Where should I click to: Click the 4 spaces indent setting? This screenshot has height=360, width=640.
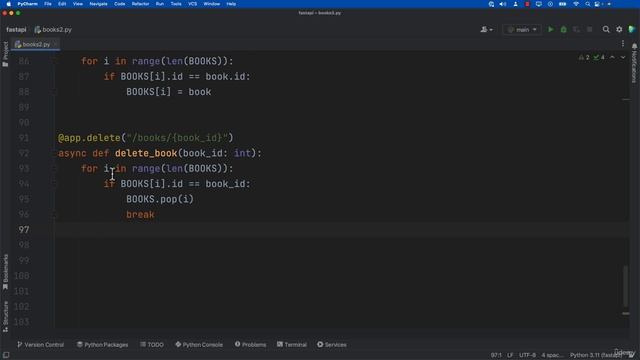(552, 355)
